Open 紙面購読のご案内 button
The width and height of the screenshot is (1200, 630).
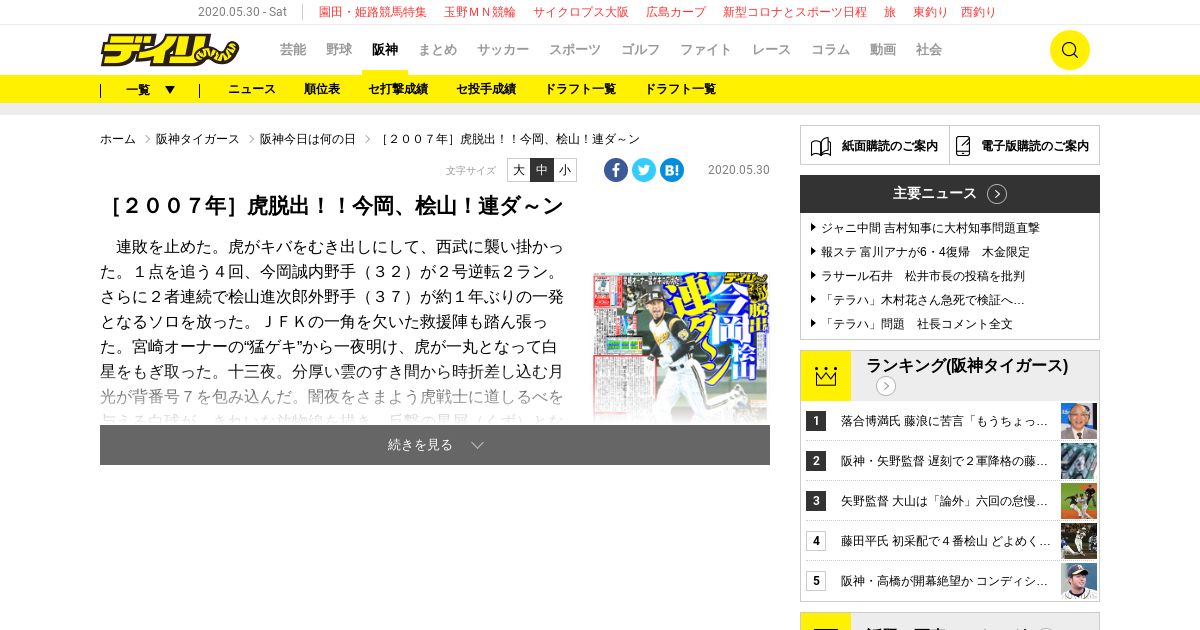pyautogui.click(x=875, y=145)
